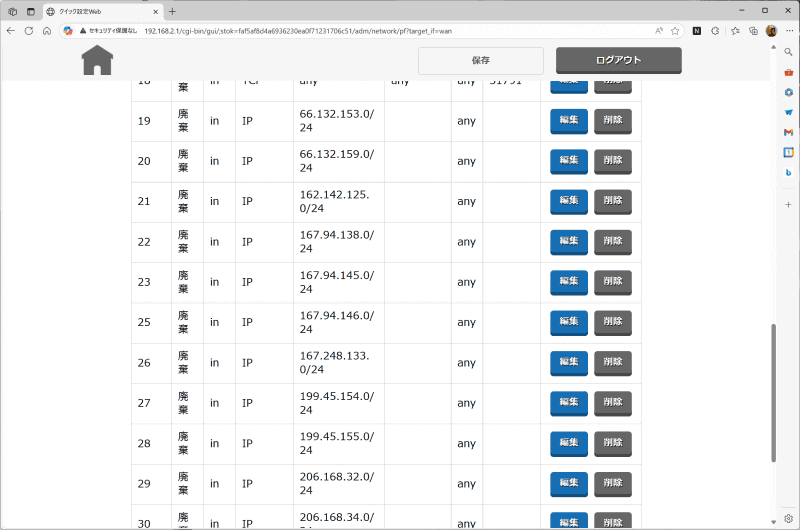Edit rule 20 for 66.132.159.0/24
The height and width of the screenshot is (530, 800).
(568, 161)
